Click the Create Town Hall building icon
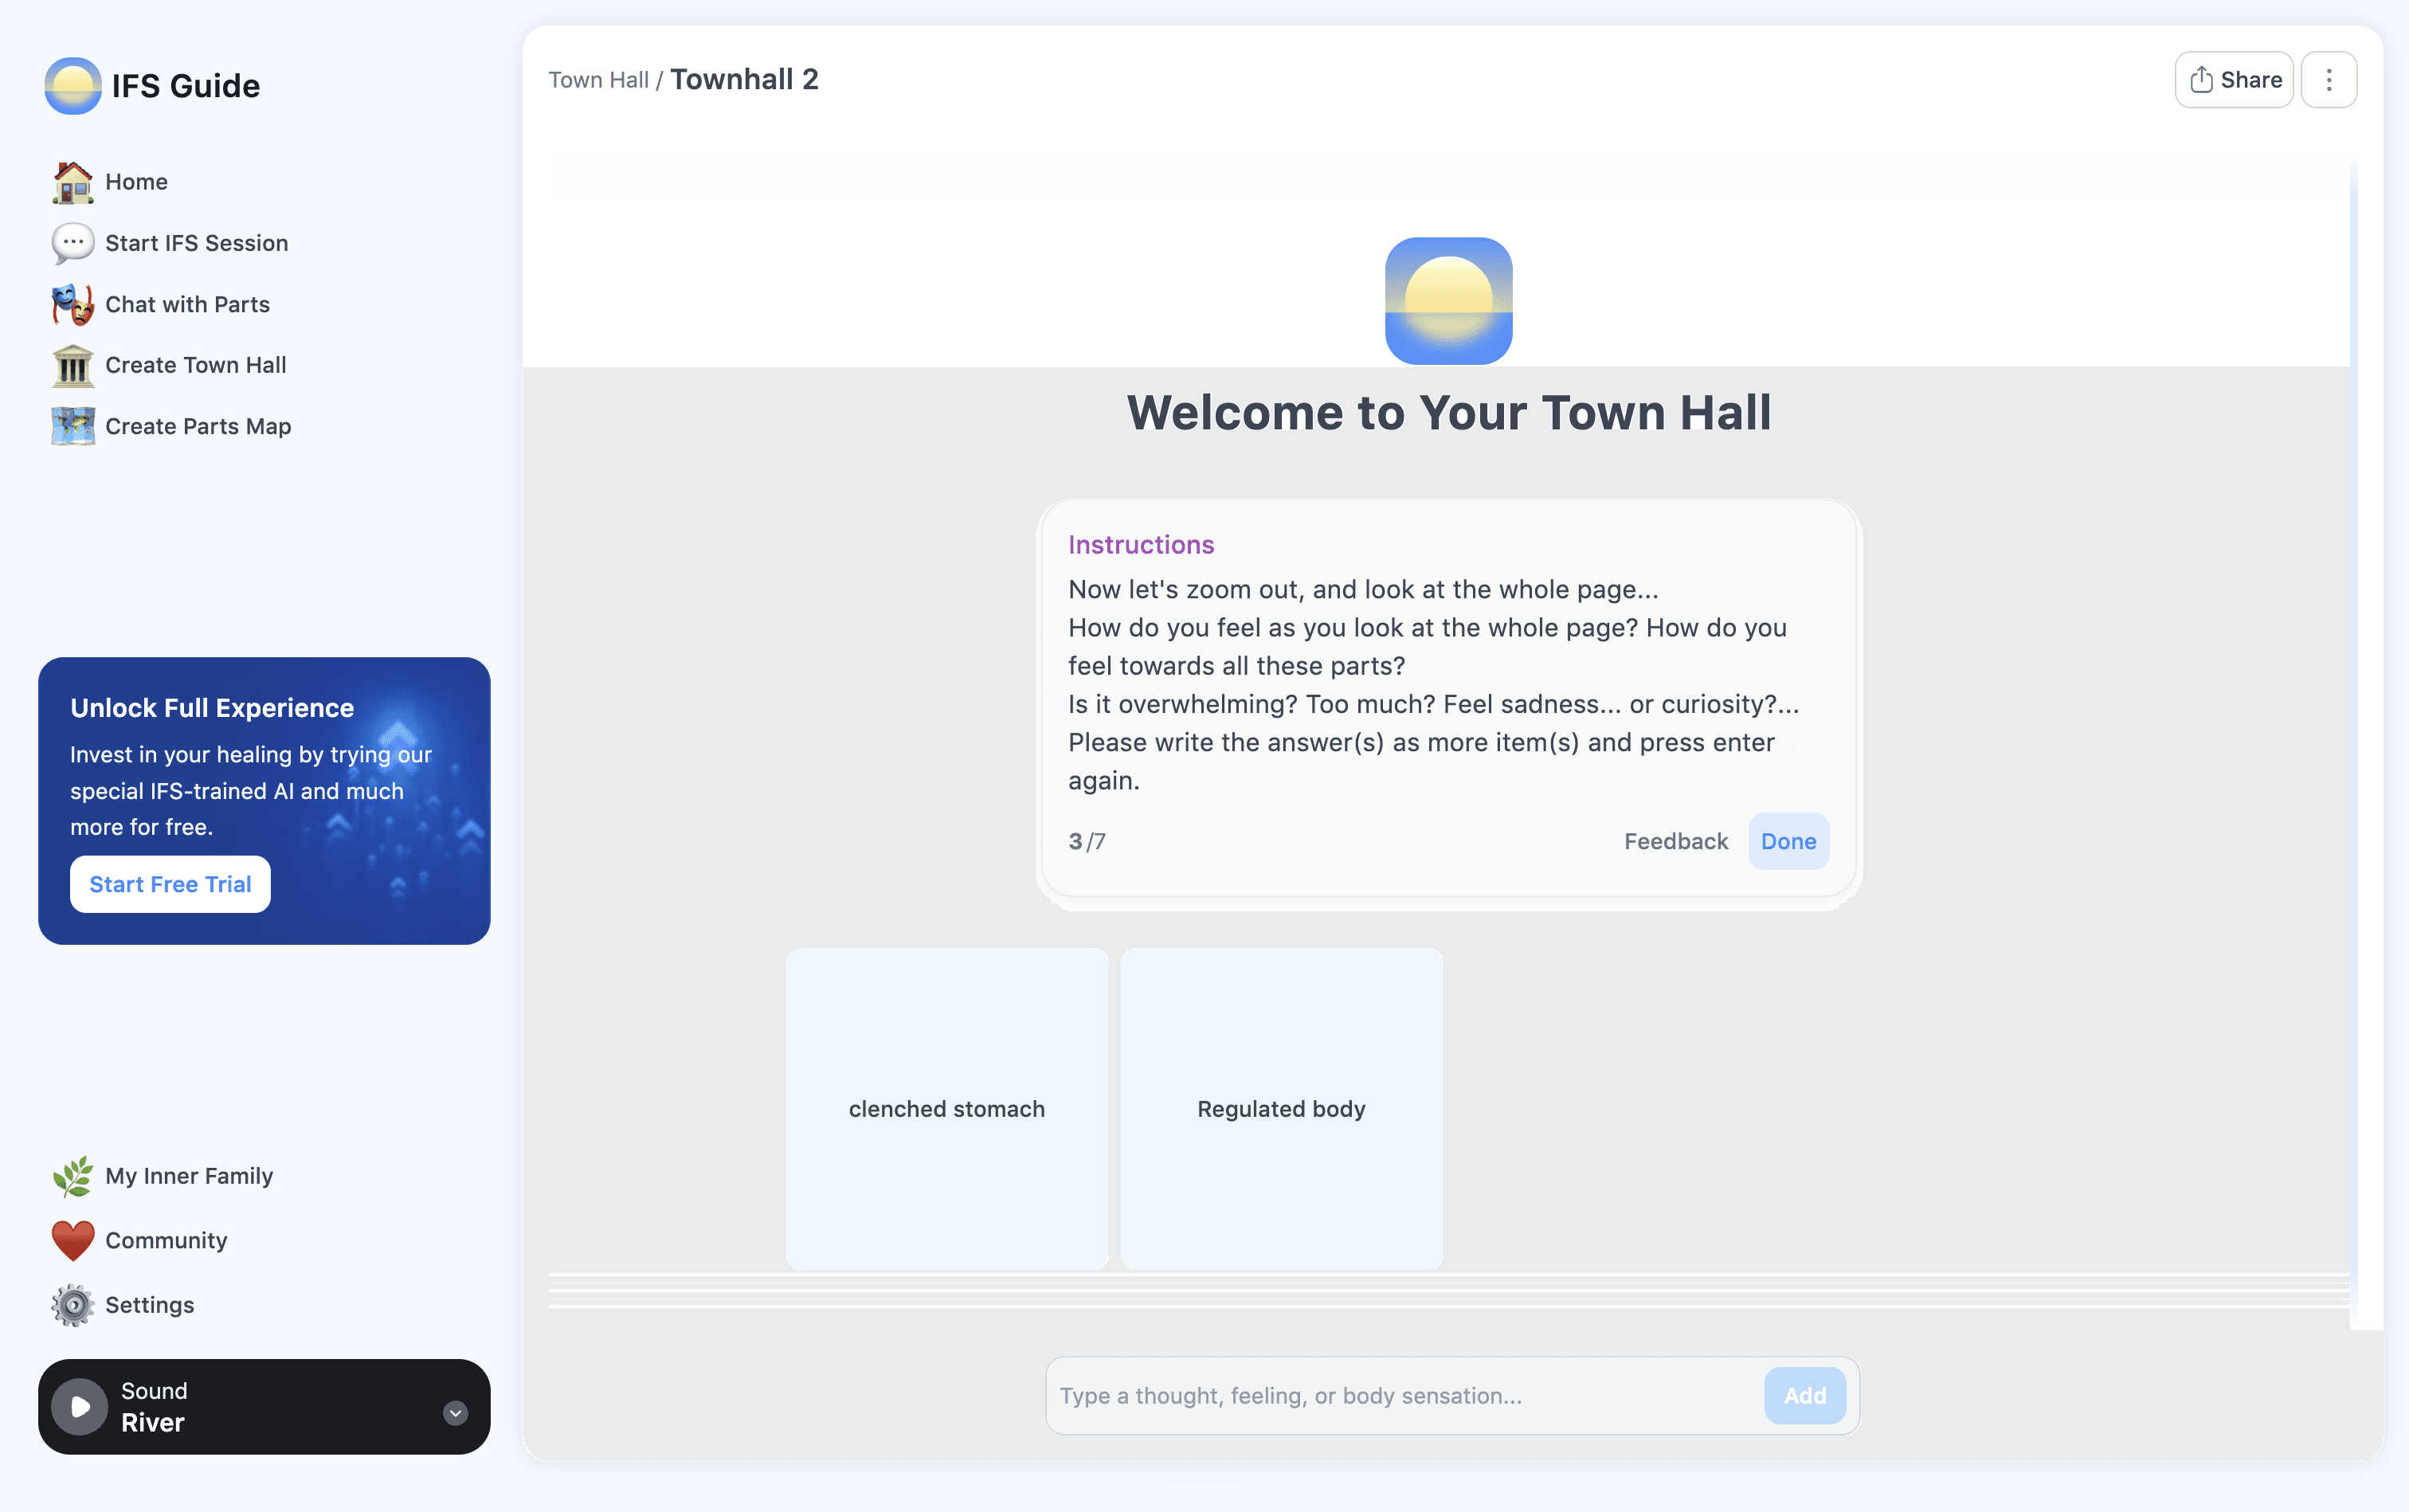The height and width of the screenshot is (1512, 2409). pyautogui.click(x=73, y=365)
